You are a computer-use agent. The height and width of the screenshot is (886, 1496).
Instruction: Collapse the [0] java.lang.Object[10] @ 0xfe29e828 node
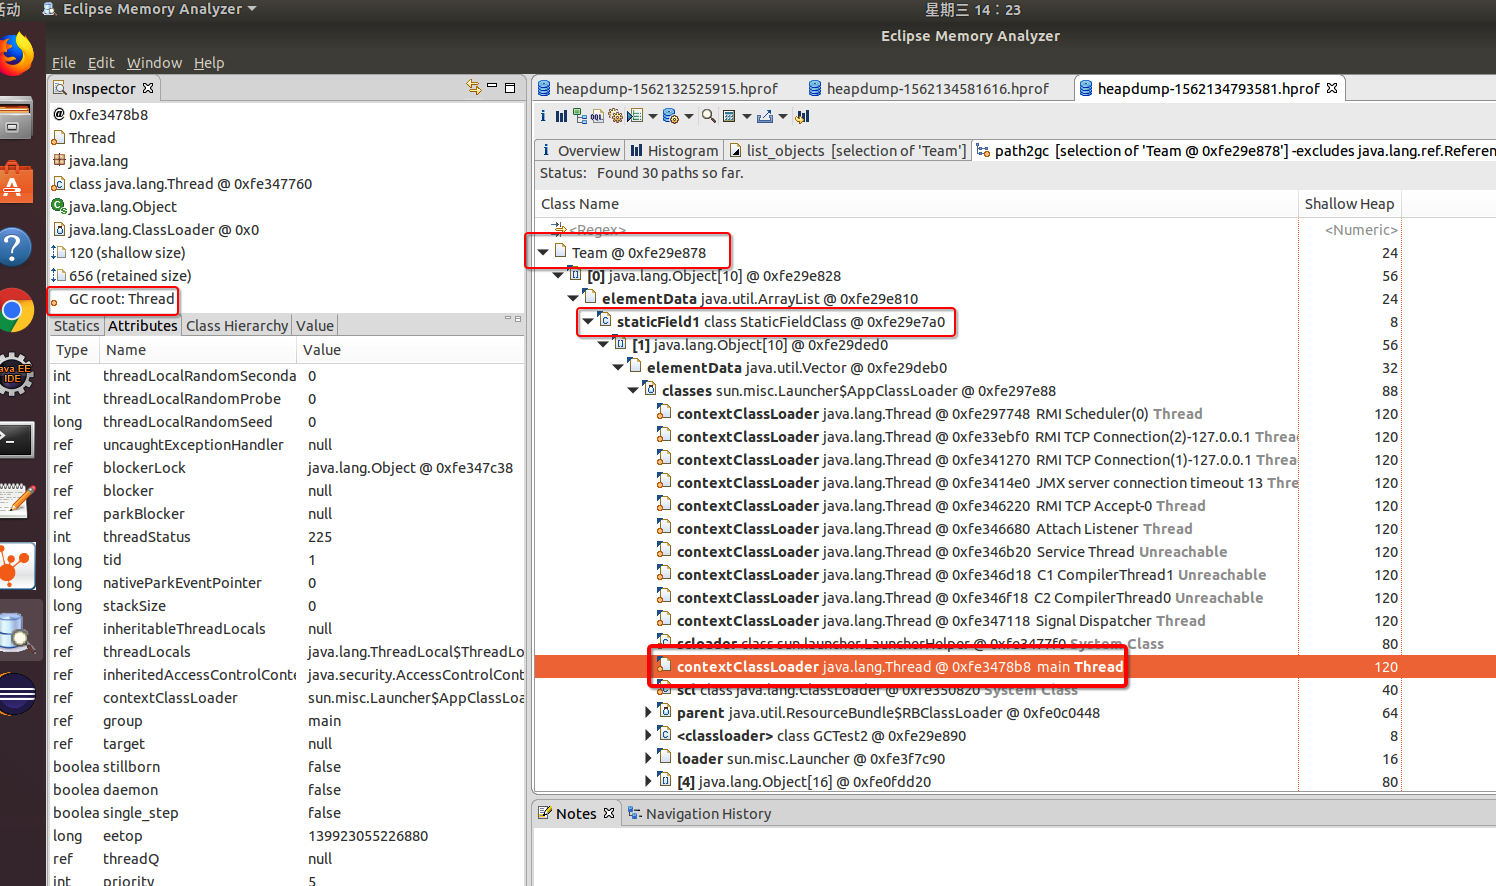(x=559, y=275)
